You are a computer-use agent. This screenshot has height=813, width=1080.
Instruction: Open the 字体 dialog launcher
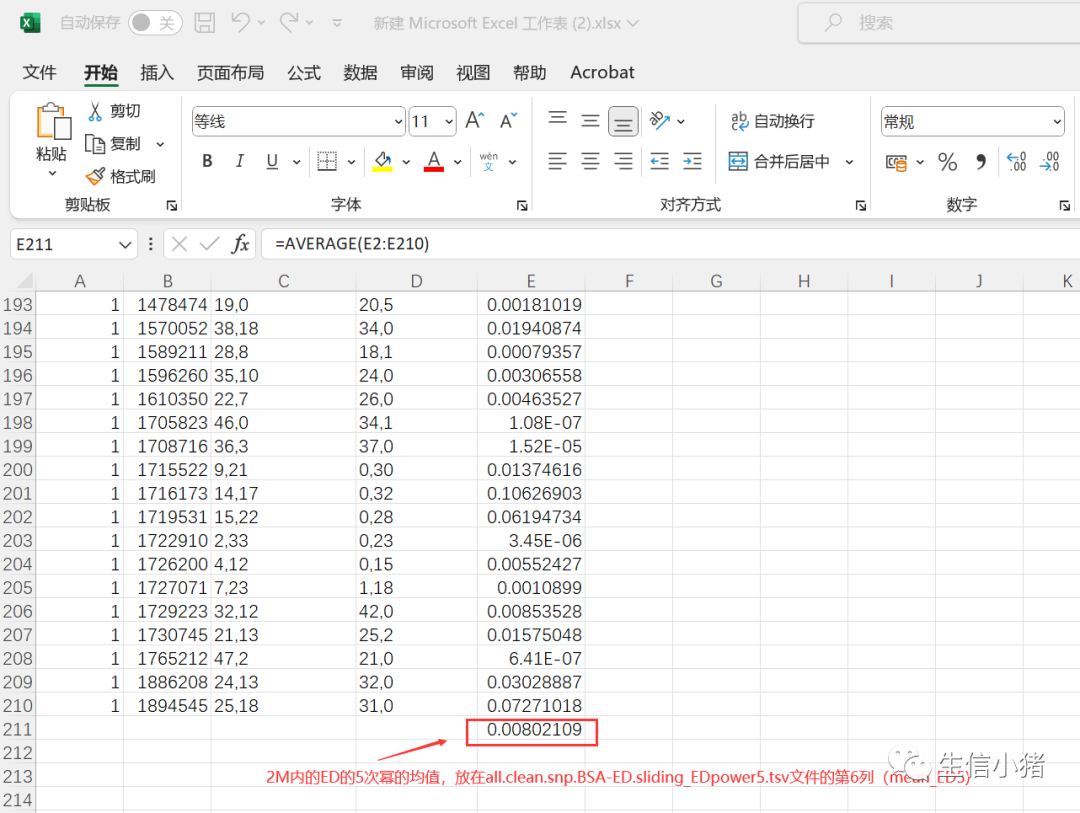(521, 204)
